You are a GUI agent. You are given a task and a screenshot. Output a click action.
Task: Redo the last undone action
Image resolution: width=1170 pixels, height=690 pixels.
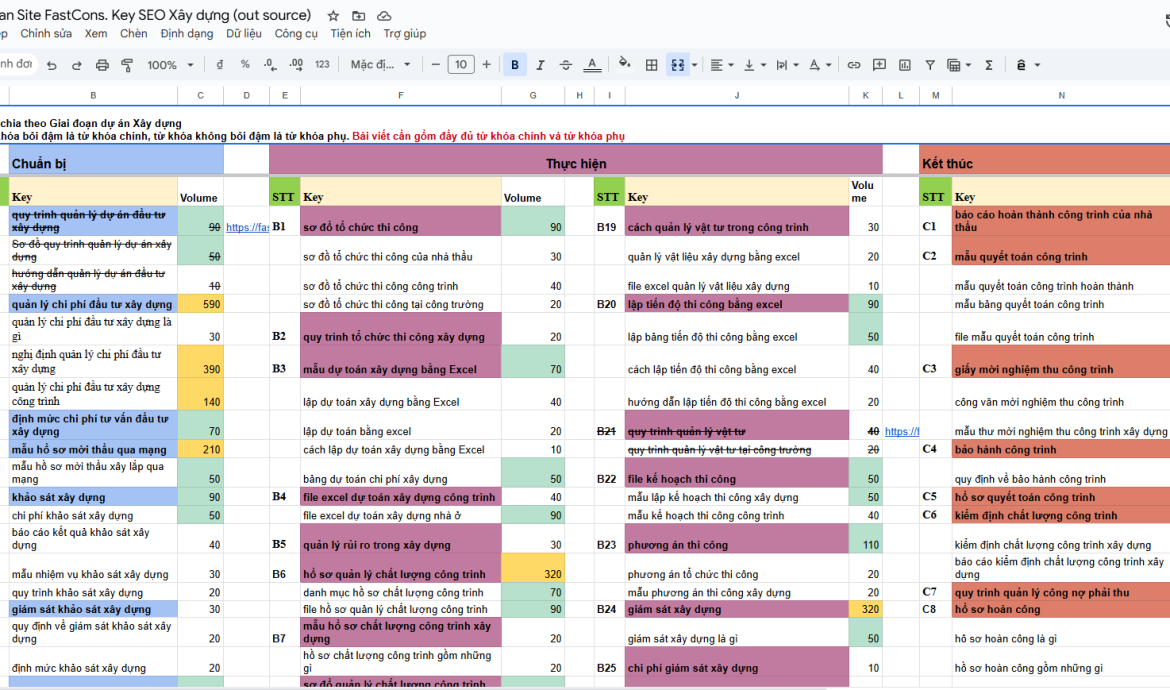77,65
